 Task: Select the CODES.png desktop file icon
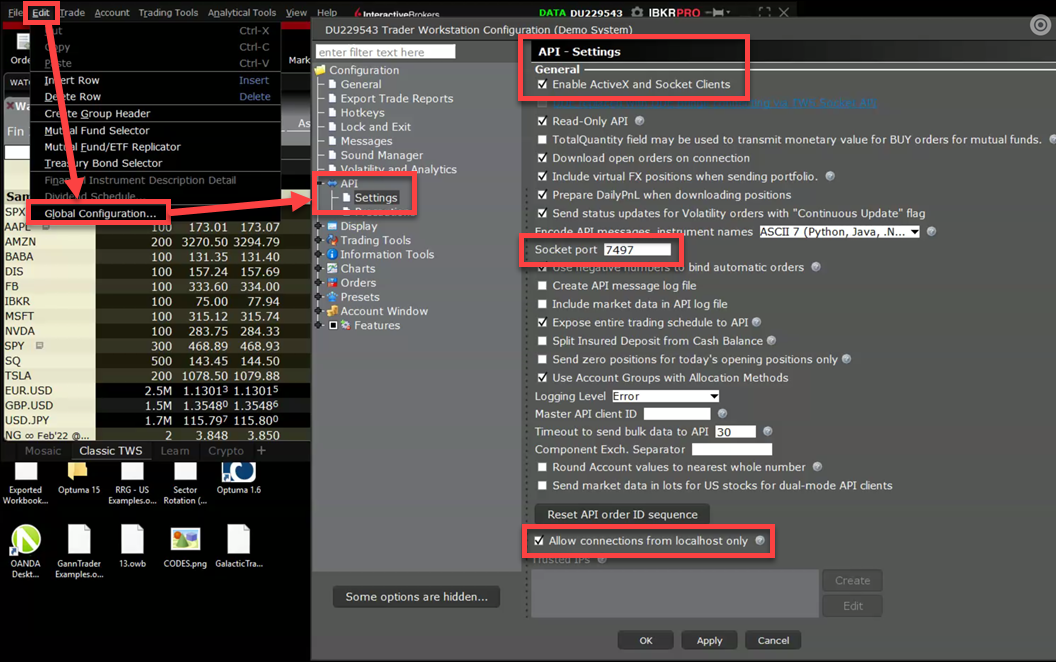[185, 540]
